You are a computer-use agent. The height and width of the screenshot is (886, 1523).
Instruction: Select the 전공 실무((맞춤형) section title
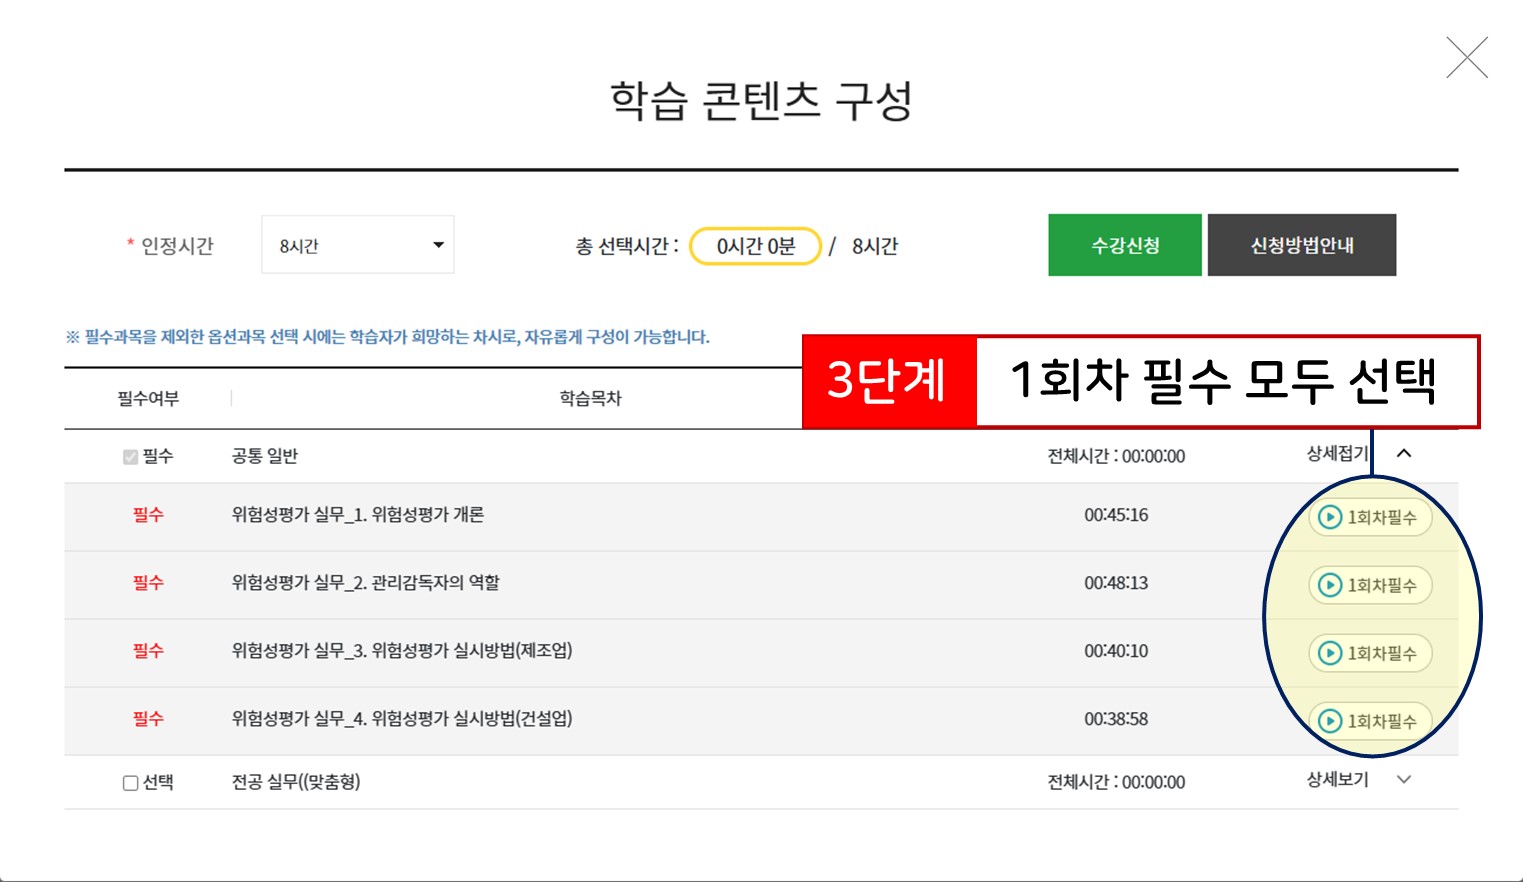coord(296,782)
